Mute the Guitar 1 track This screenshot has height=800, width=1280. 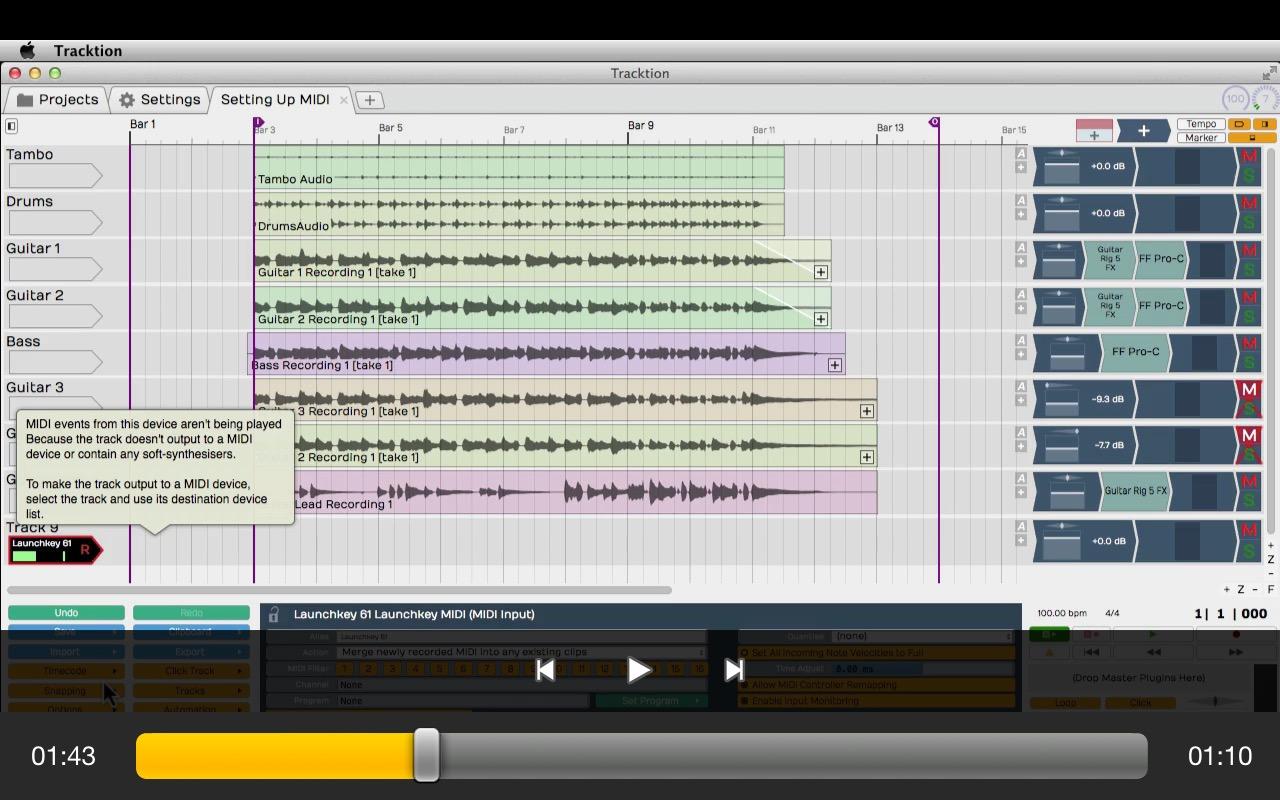tap(1248, 250)
